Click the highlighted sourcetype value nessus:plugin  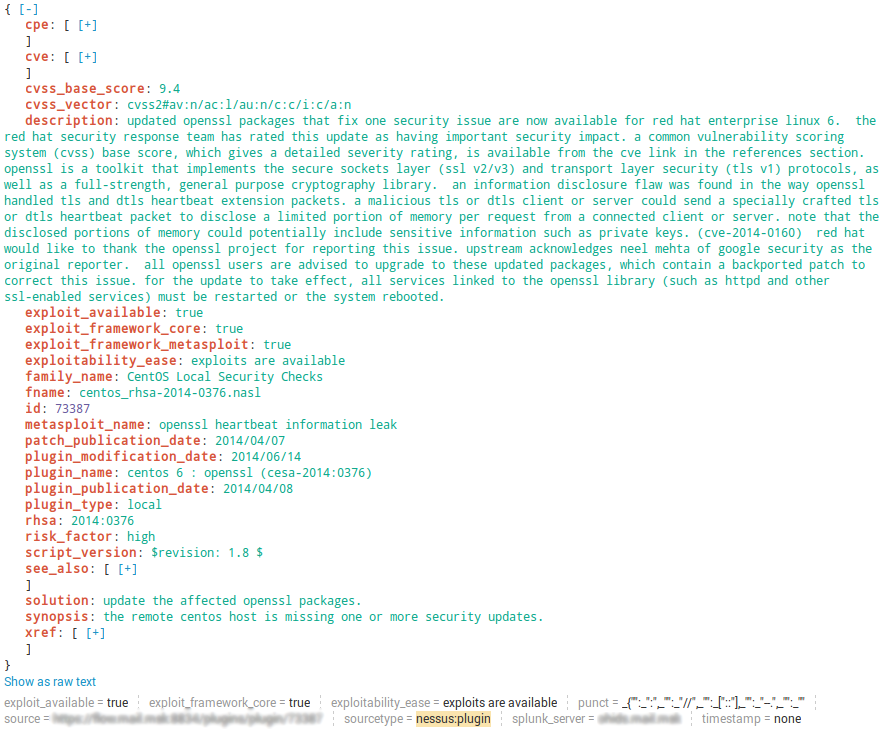pyautogui.click(x=453, y=719)
